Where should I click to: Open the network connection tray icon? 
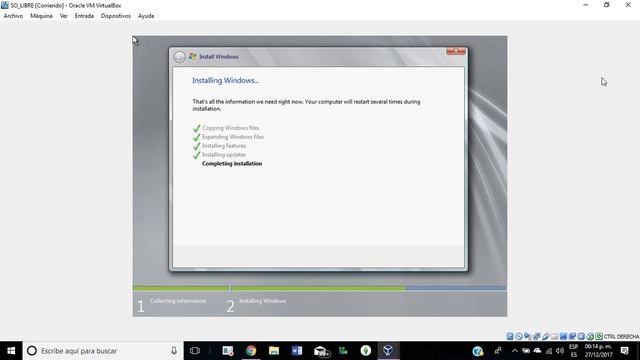coord(549,351)
